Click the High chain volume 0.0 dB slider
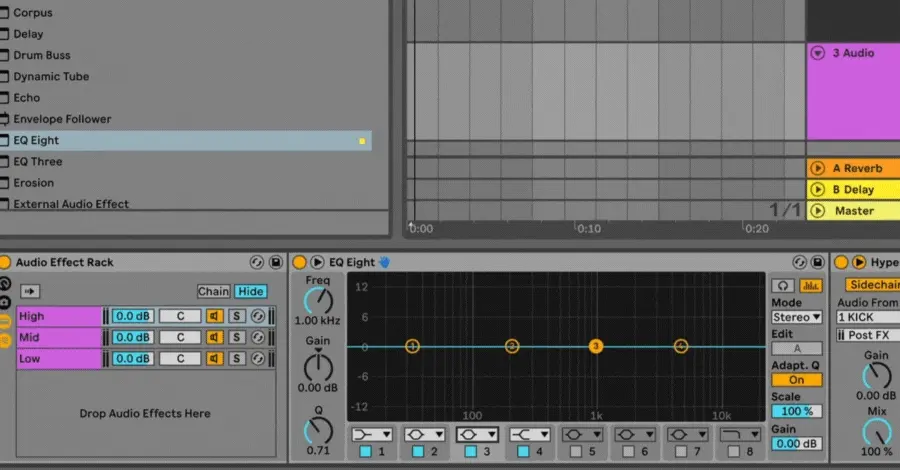900x470 pixels. point(133,316)
